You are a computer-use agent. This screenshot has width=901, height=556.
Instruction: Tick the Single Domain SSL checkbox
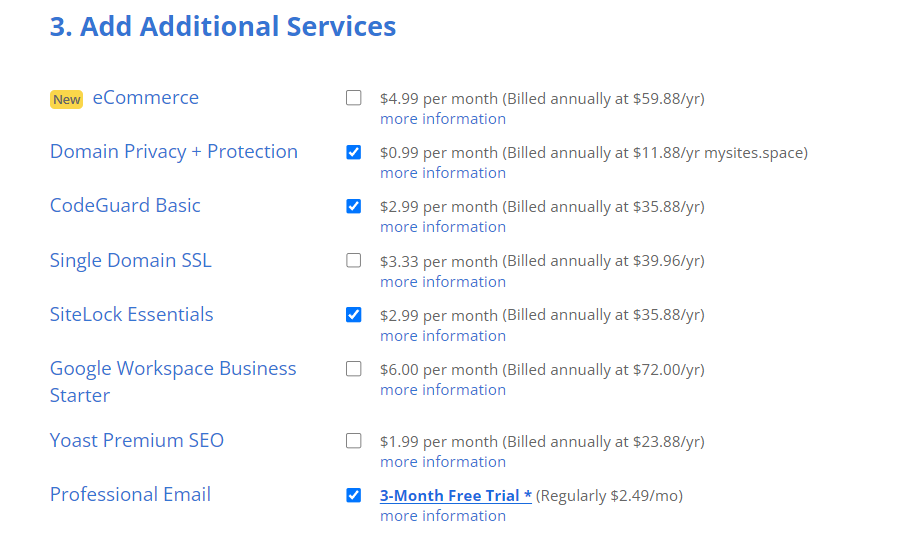pyautogui.click(x=353, y=260)
